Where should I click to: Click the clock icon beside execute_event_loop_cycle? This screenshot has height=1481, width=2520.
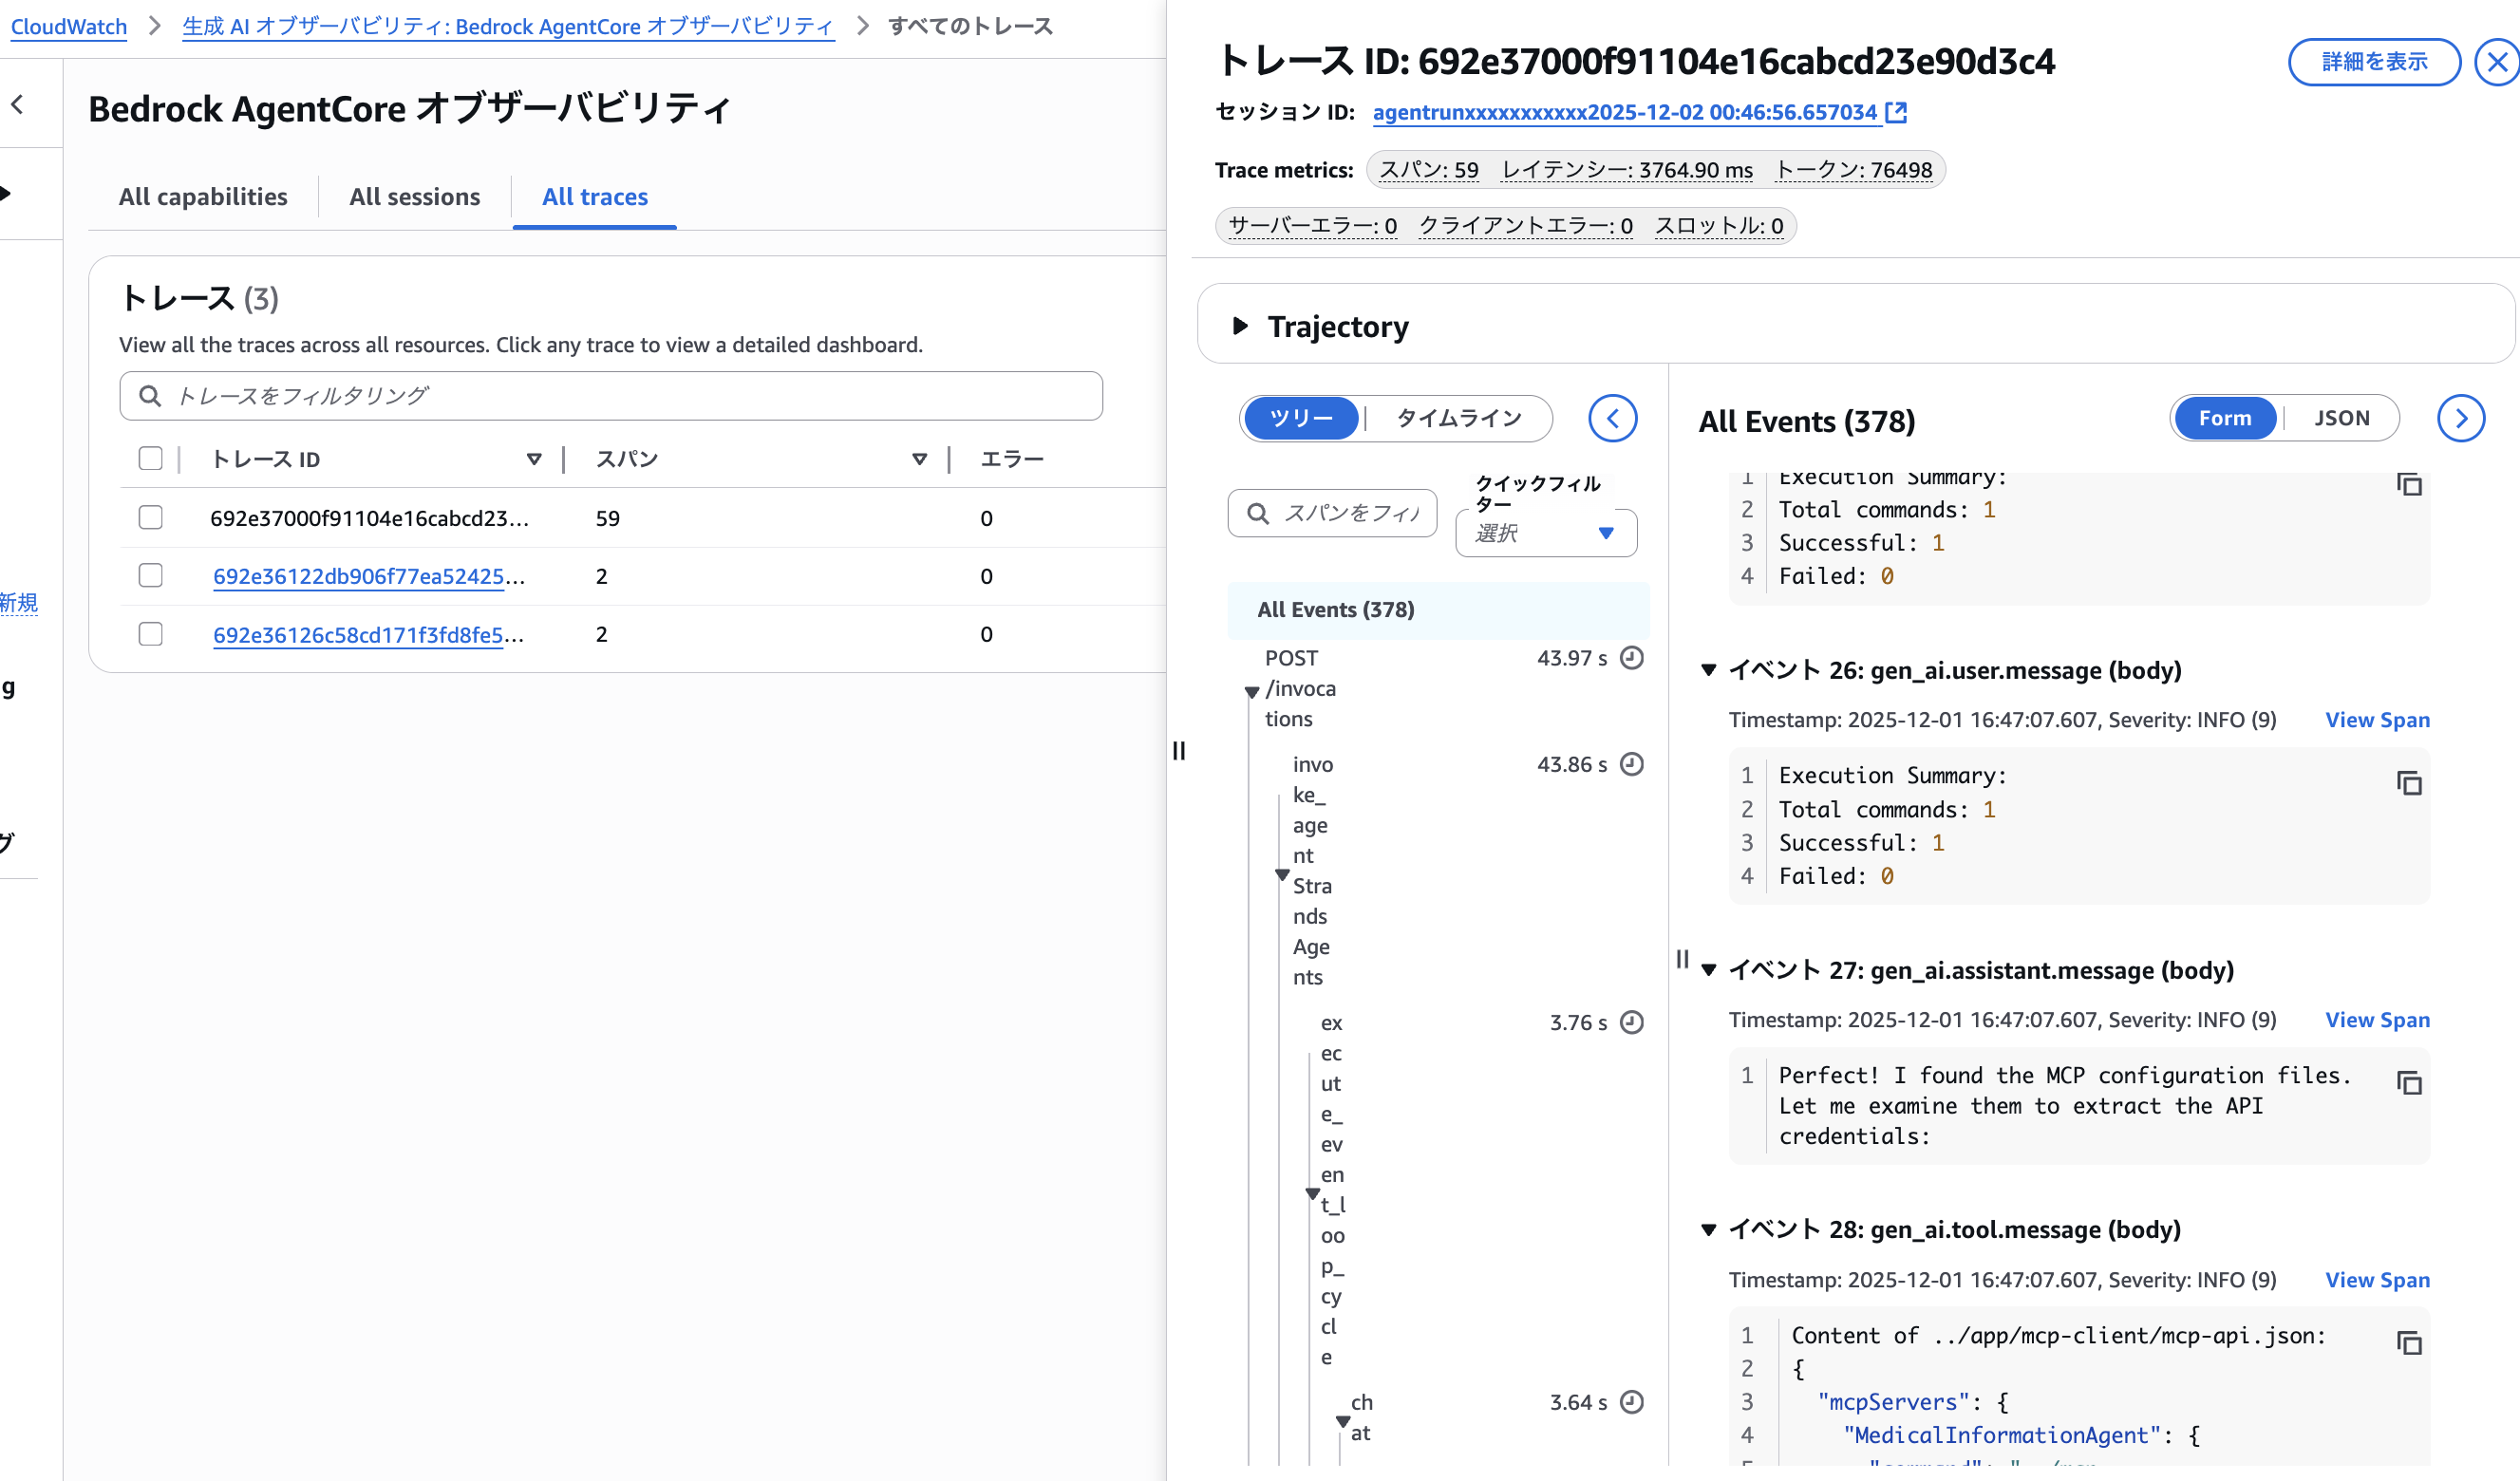pyautogui.click(x=1631, y=1022)
